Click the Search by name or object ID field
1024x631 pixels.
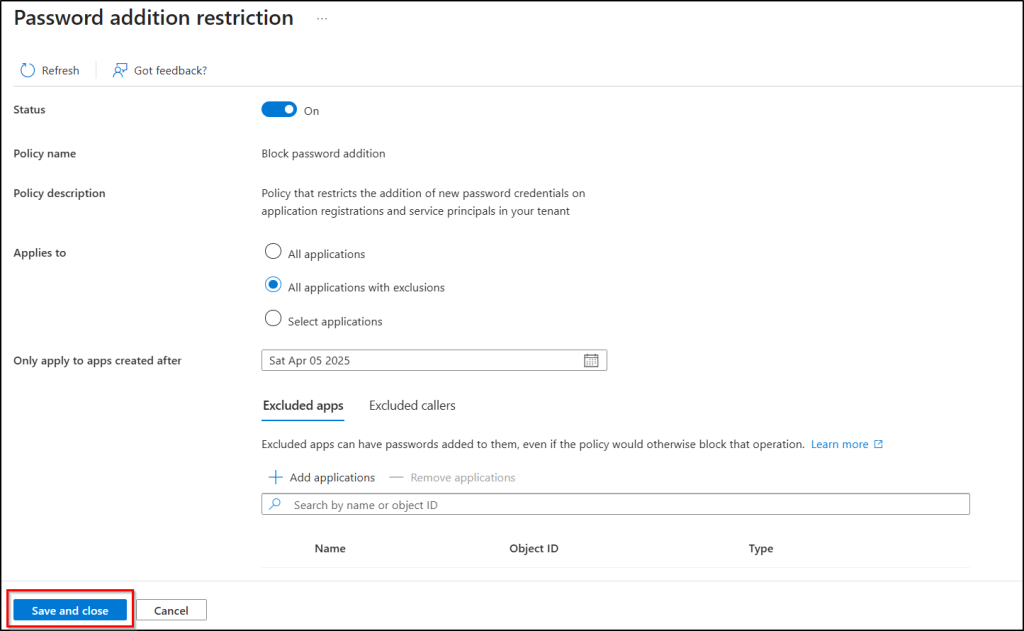(x=620, y=505)
